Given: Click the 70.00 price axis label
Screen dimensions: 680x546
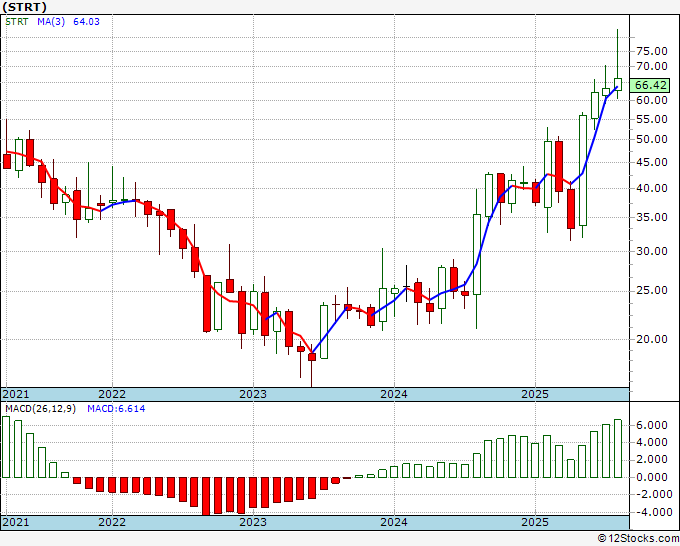Looking at the screenshot, I should (x=651, y=66).
